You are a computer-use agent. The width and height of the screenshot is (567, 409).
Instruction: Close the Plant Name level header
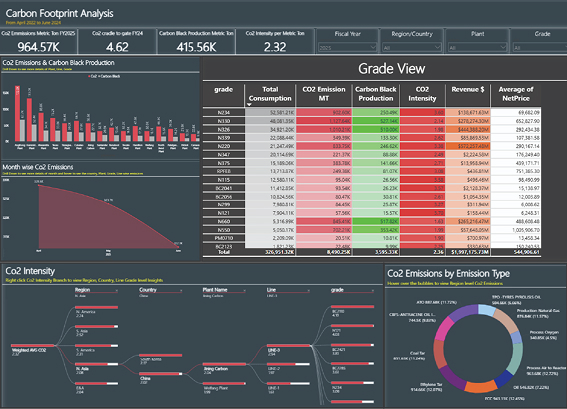tap(244, 290)
